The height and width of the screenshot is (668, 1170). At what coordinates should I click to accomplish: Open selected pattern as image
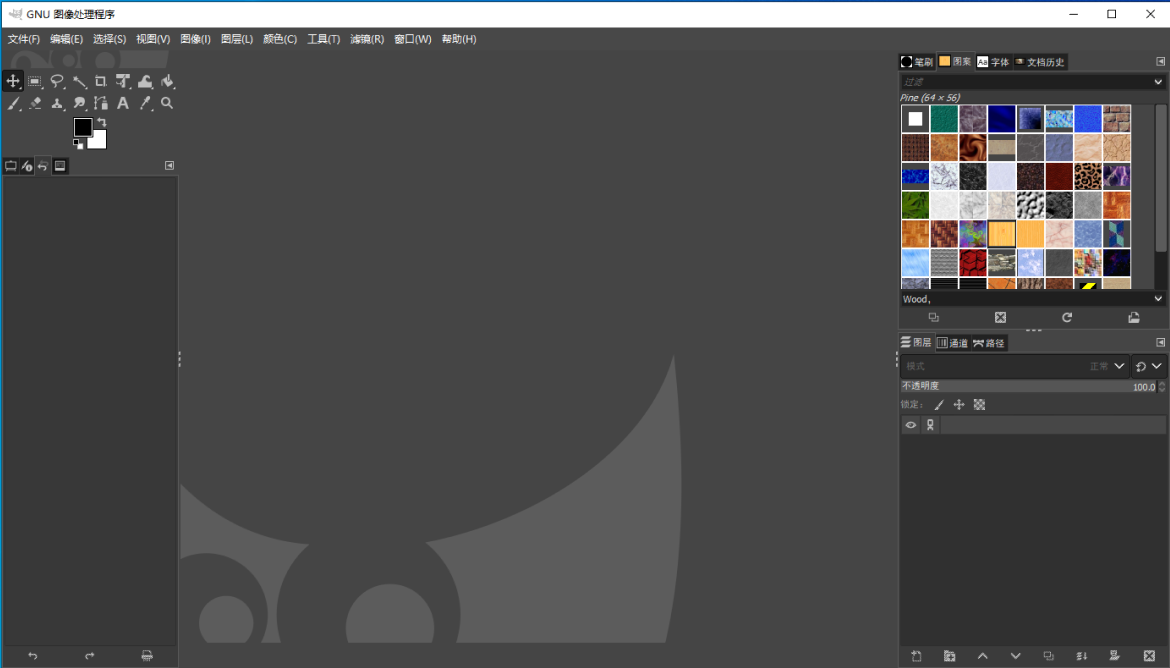tap(1133, 318)
